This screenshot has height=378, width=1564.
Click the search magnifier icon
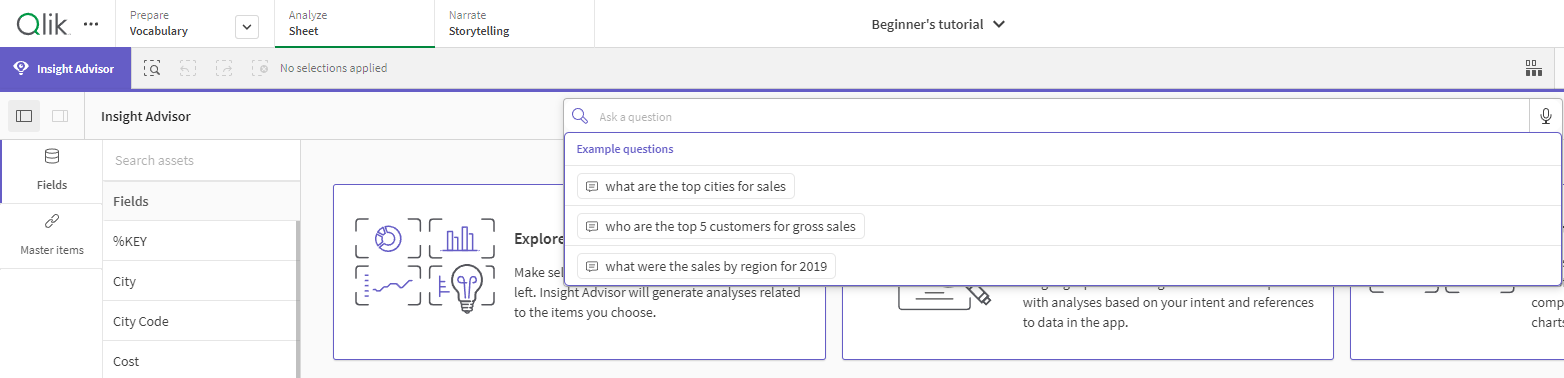pos(580,116)
